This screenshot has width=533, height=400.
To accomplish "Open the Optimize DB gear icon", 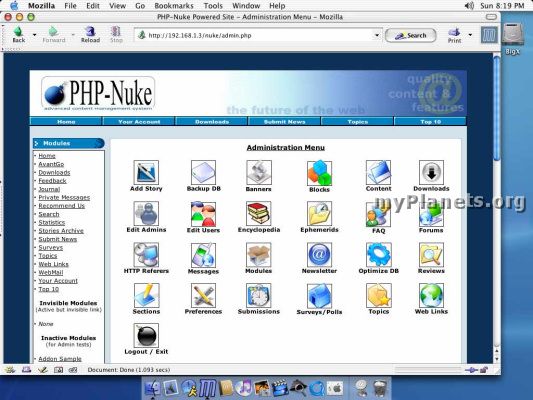I will (378, 255).
